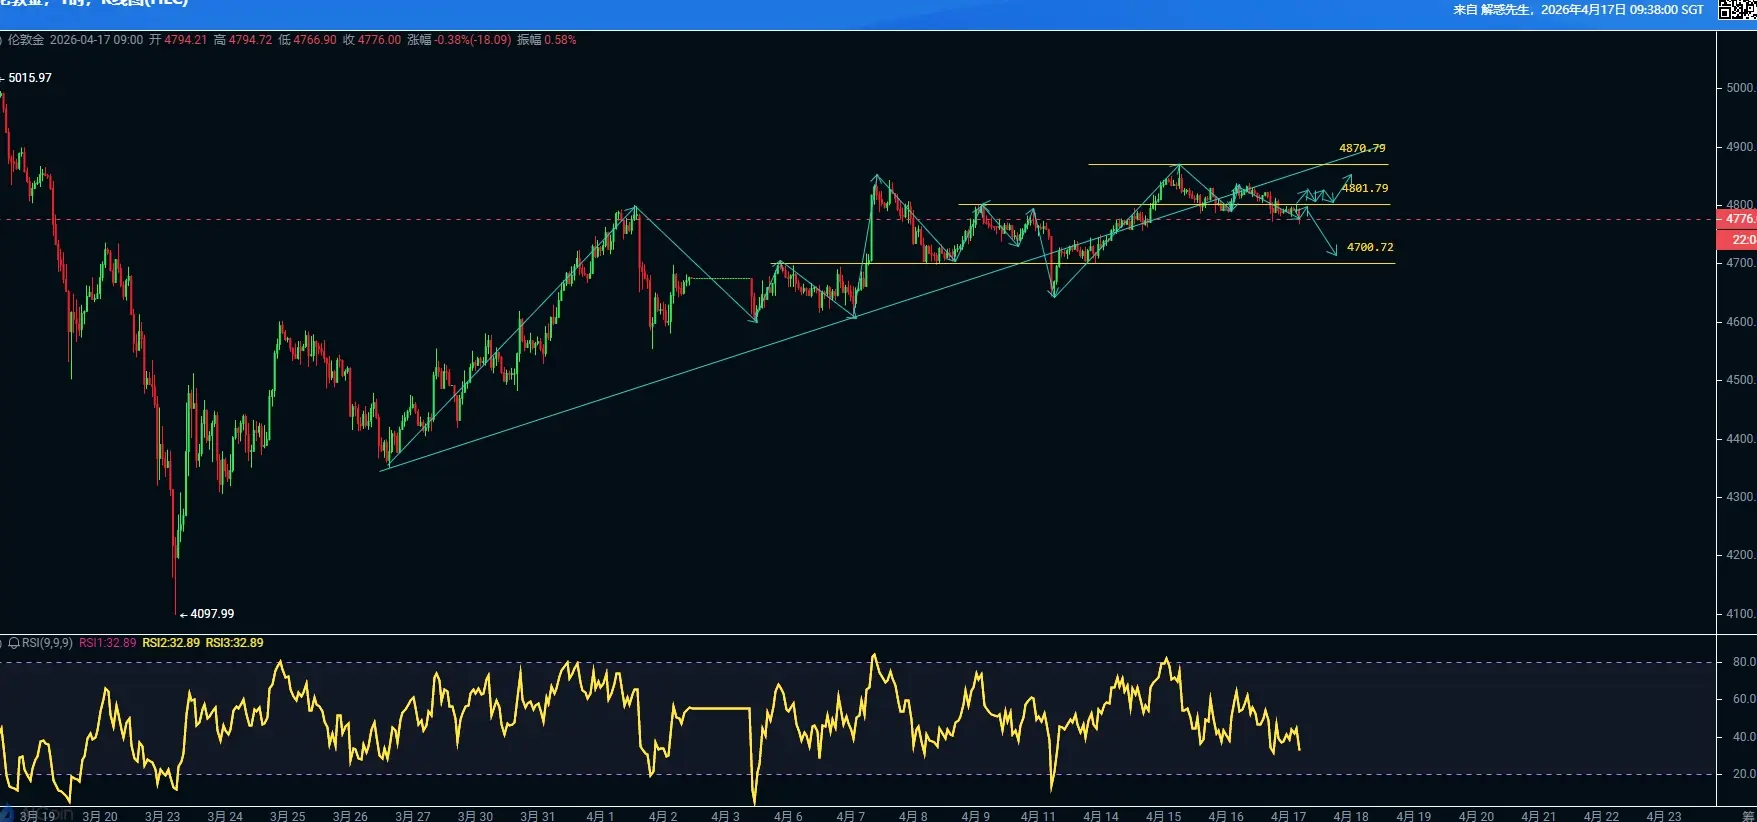
Task: Click the 60.0 tick on the RSI axis
Action: pos(1744,699)
